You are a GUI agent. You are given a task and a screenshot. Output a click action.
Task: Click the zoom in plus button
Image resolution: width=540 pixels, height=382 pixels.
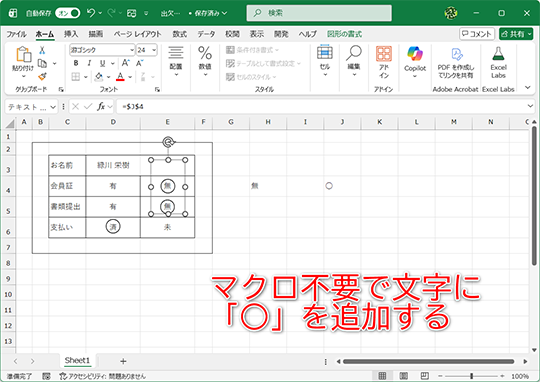[502, 376]
